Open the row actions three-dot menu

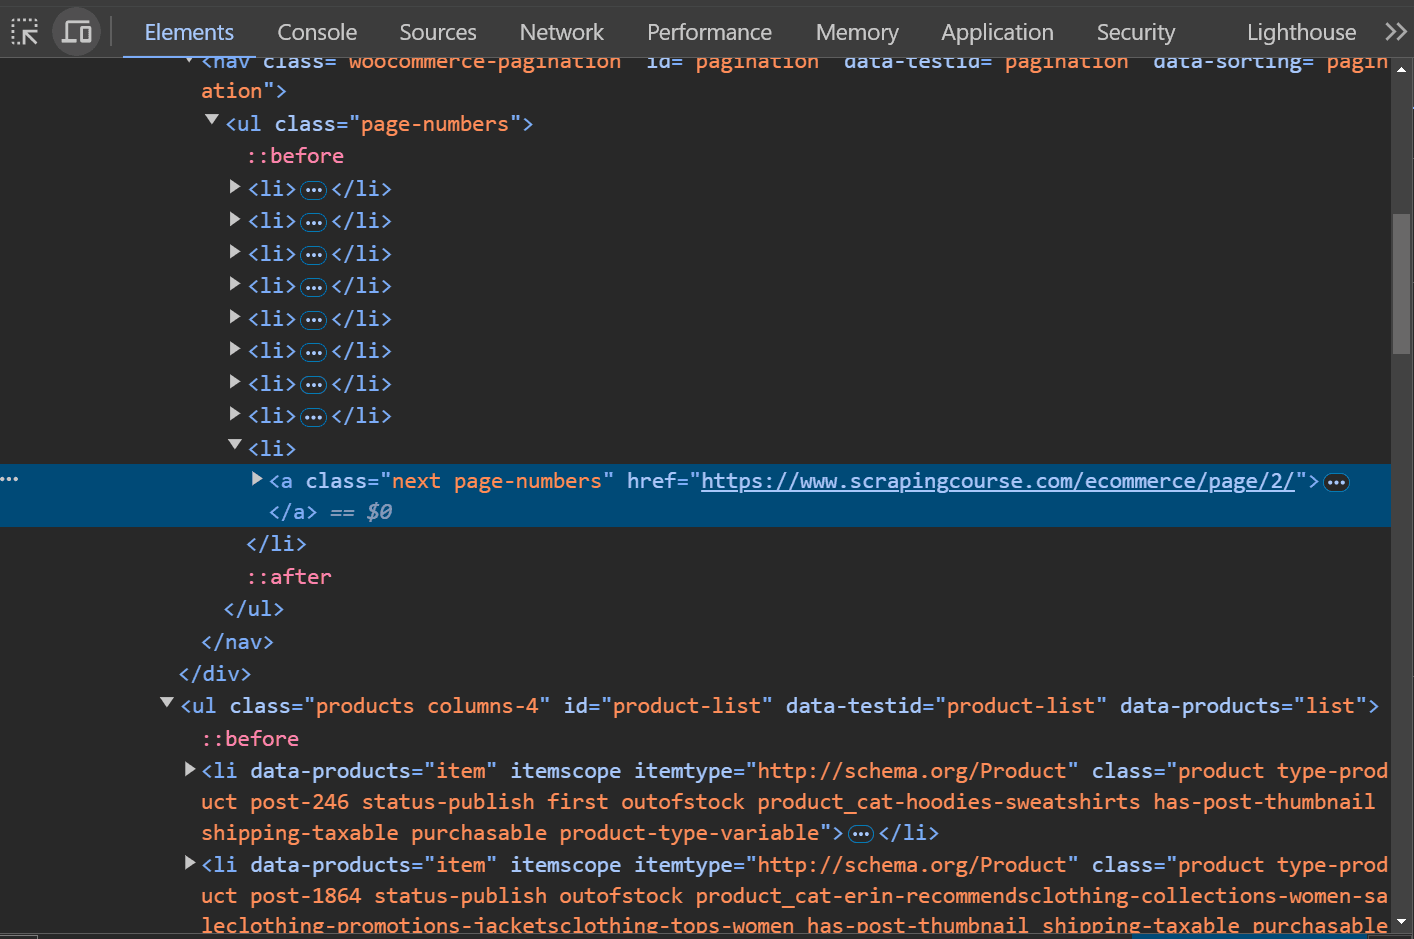10,480
